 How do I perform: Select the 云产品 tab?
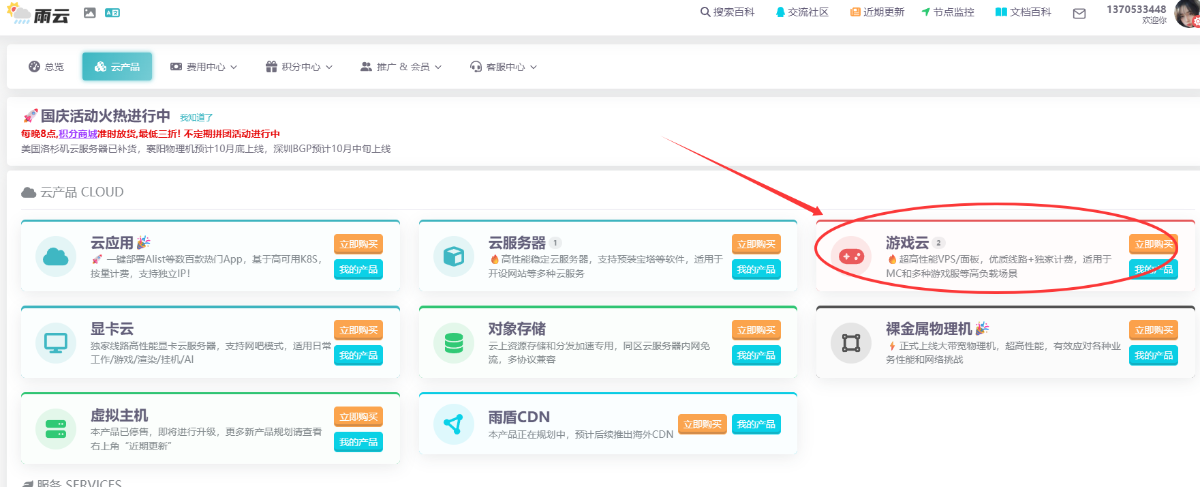click(x=117, y=67)
